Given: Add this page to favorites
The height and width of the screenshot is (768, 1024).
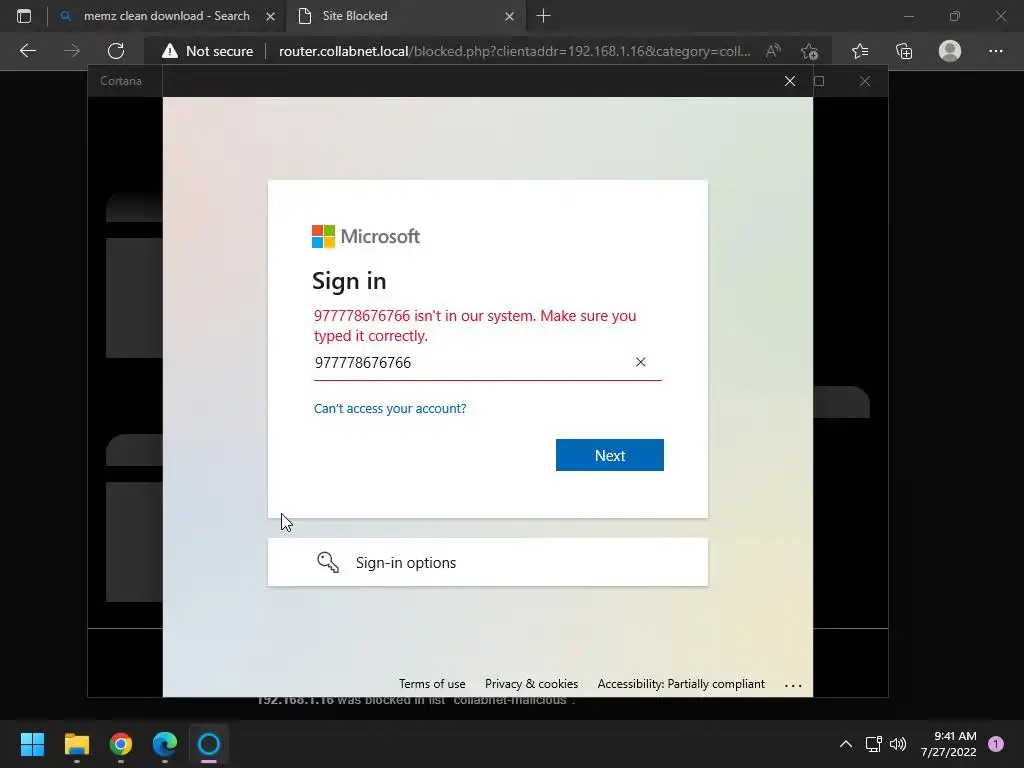Looking at the screenshot, I should tap(809, 51).
